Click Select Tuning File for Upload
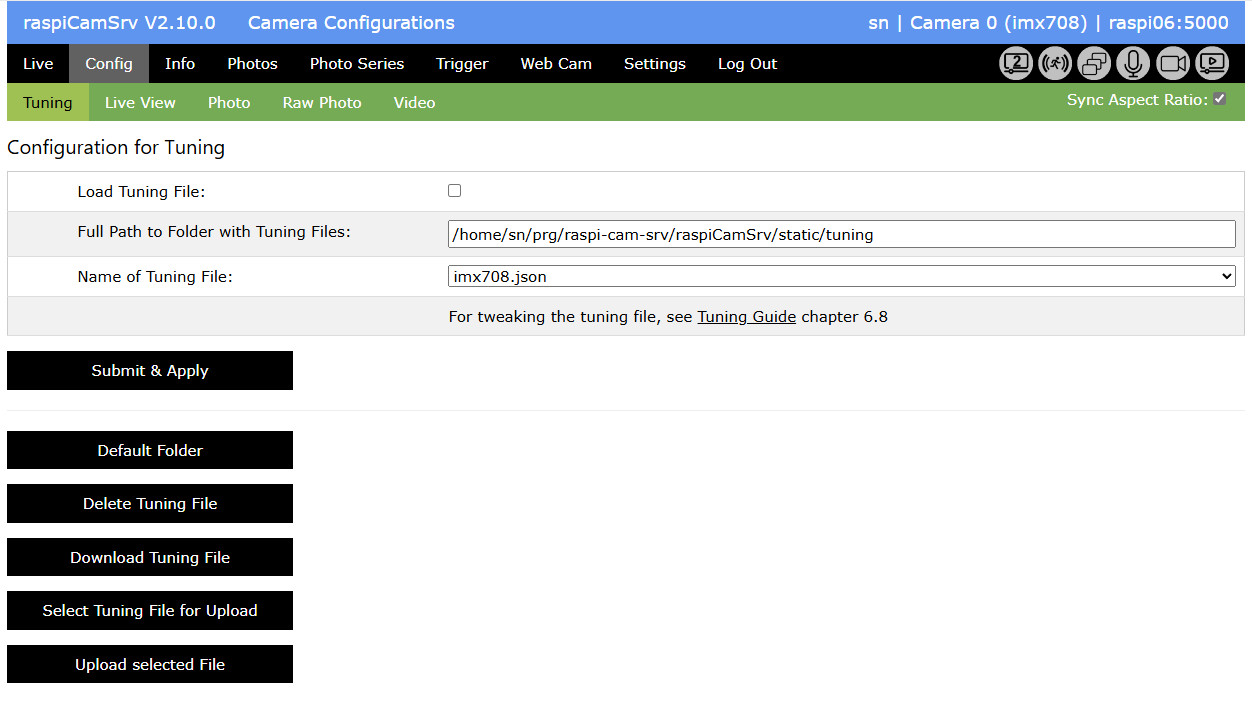Screen dimensions: 1252x704 150,611
